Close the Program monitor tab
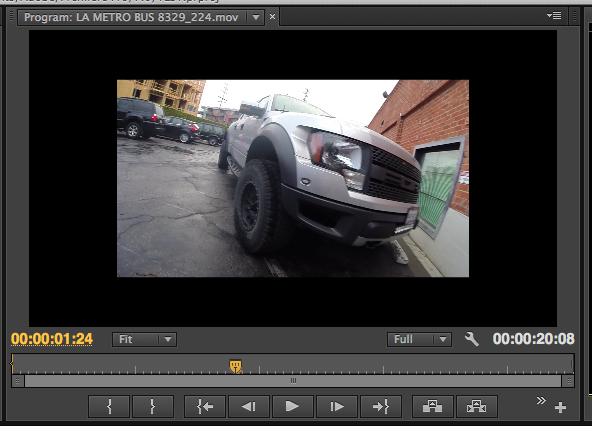The image size is (592, 426). 272,17
